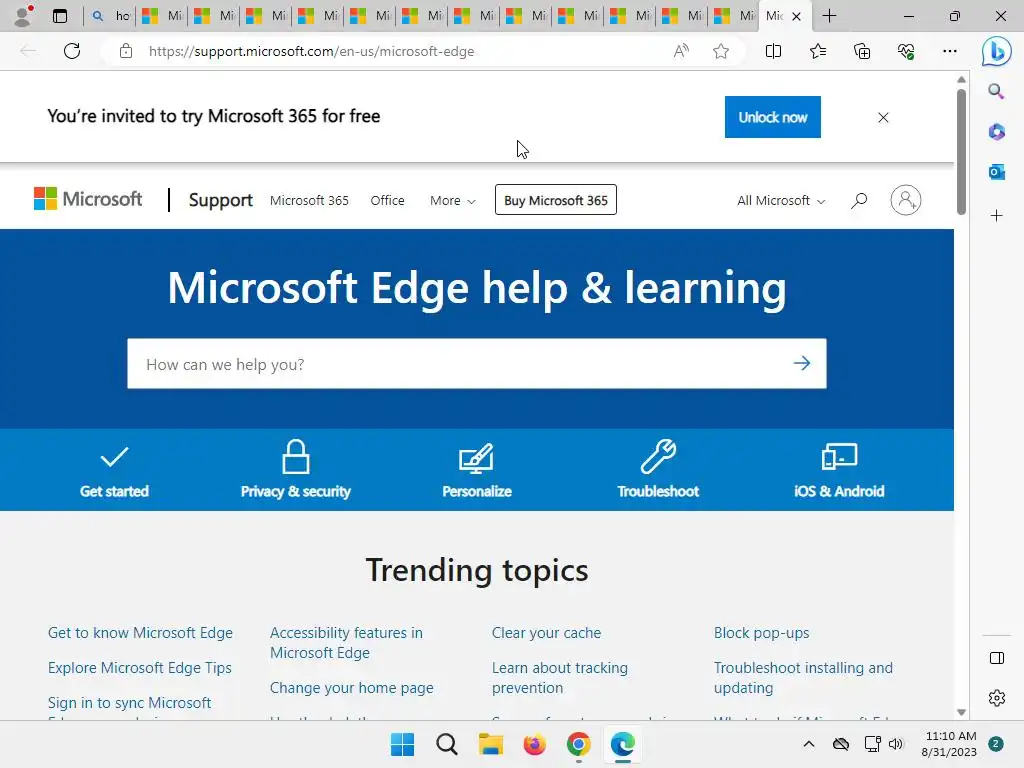Switch to the first 'ho' search tab
The height and width of the screenshot is (768, 1024).
[x=110, y=16]
